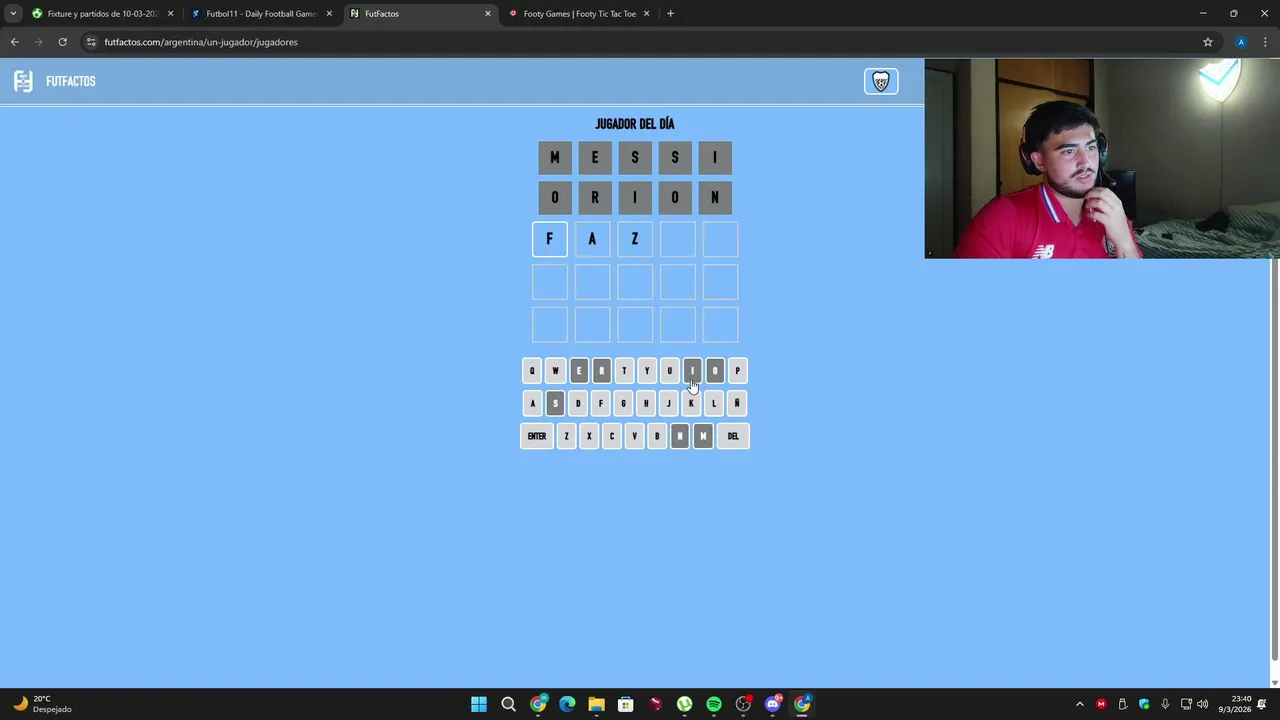Select the FutFactos browser tab

[420, 14]
